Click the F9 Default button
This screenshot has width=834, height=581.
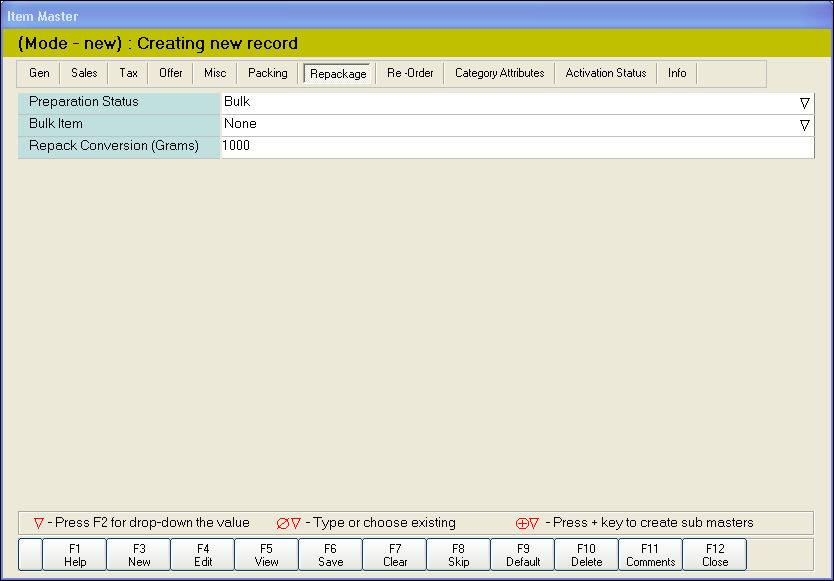point(522,555)
